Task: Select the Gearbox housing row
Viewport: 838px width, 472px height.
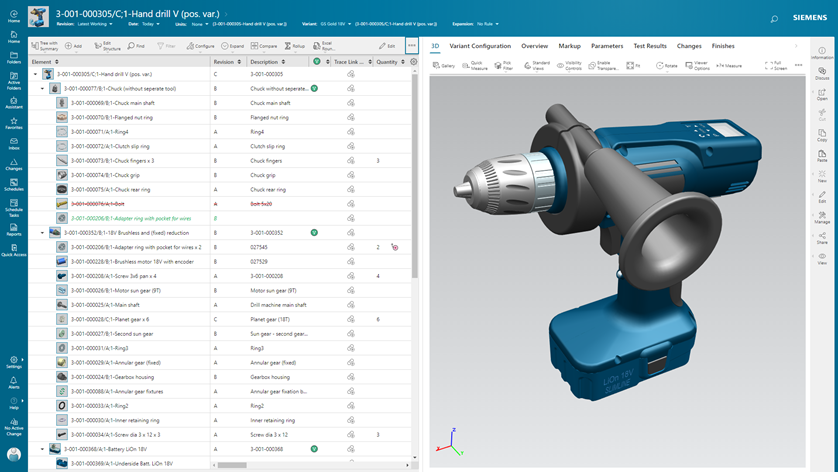Action: 220,377
